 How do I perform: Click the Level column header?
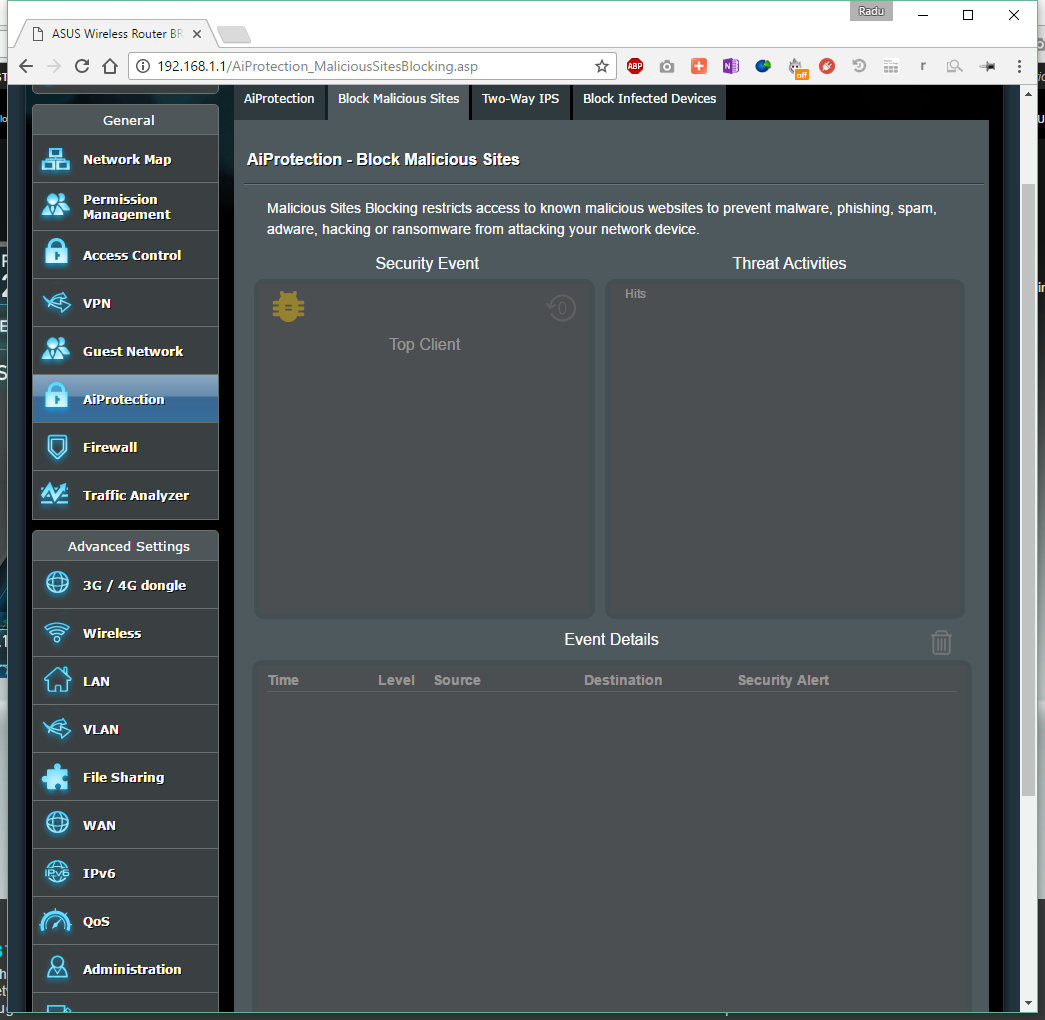tap(396, 680)
